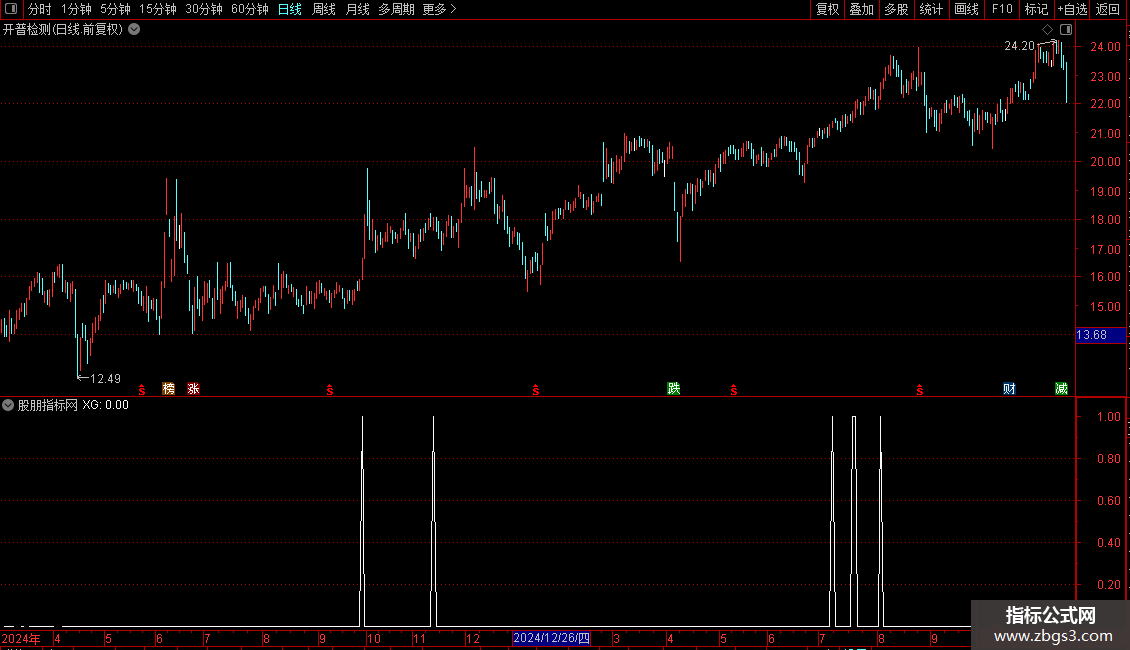Switch to the 1分钟 period

pyautogui.click(x=76, y=9)
